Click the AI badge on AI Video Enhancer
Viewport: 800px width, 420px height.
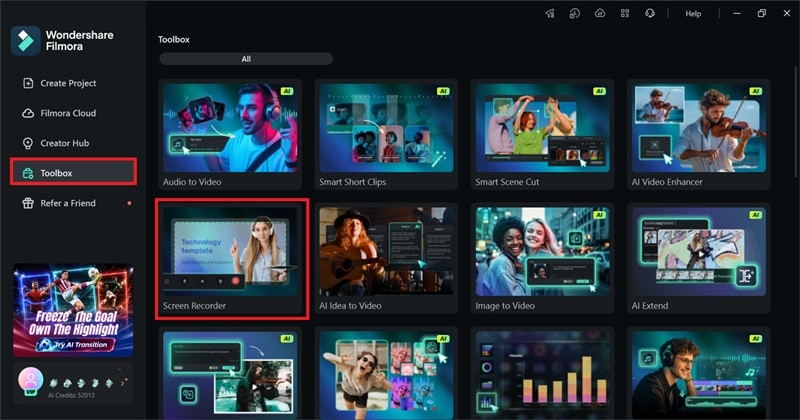coord(756,91)
